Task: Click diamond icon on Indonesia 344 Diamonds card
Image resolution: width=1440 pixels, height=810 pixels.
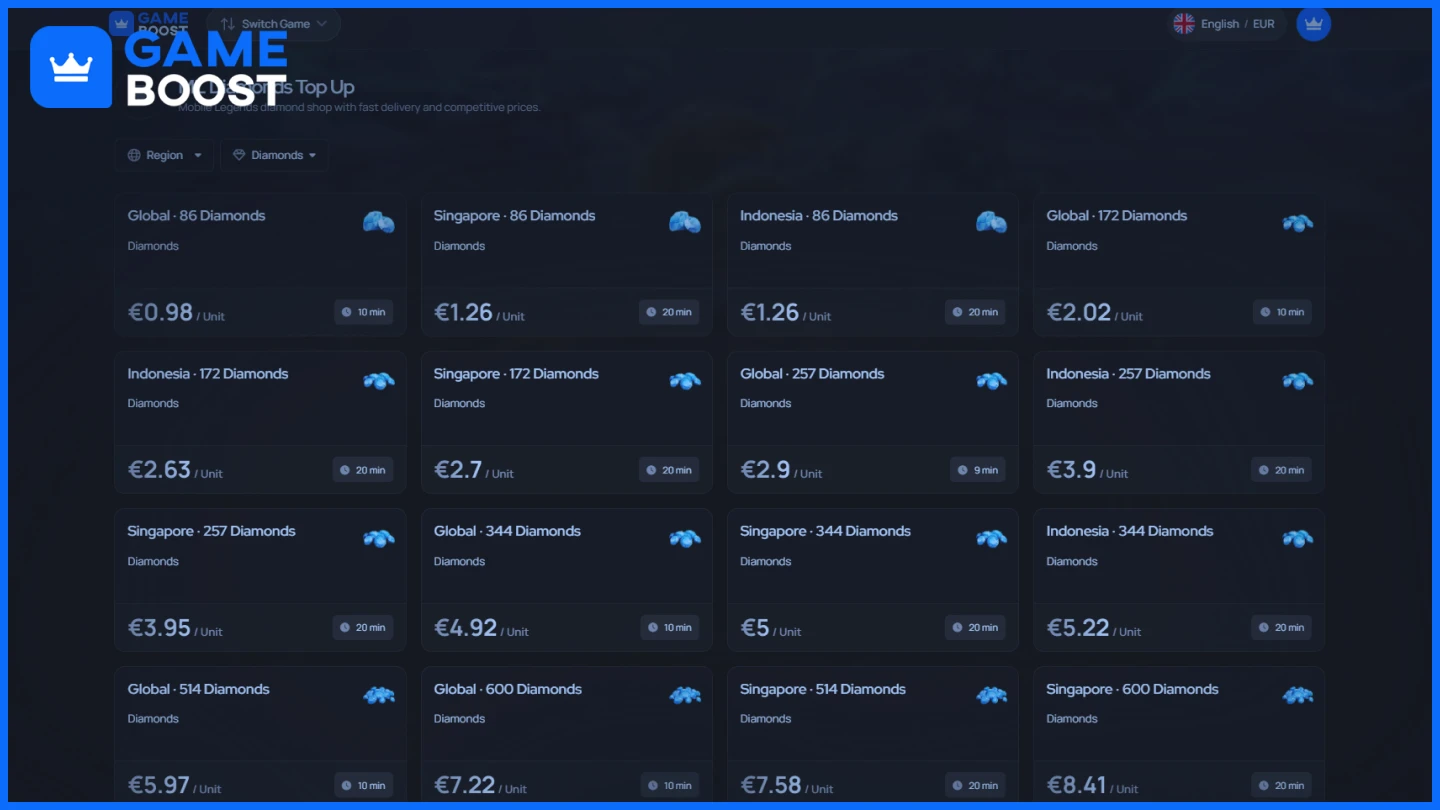Action: tap(1297, 538)
